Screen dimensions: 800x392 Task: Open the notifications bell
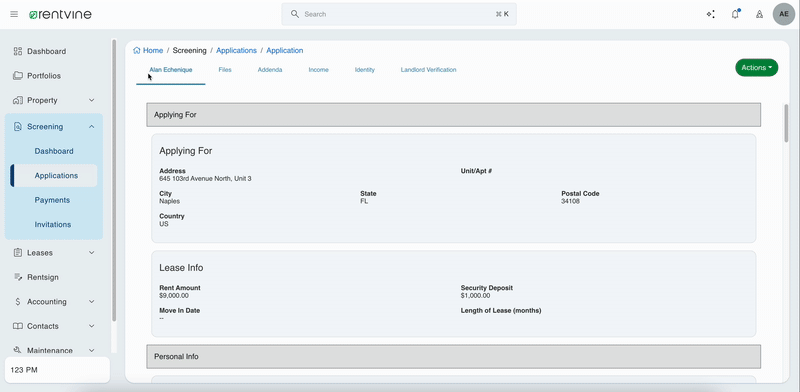[x=735, y=14]
